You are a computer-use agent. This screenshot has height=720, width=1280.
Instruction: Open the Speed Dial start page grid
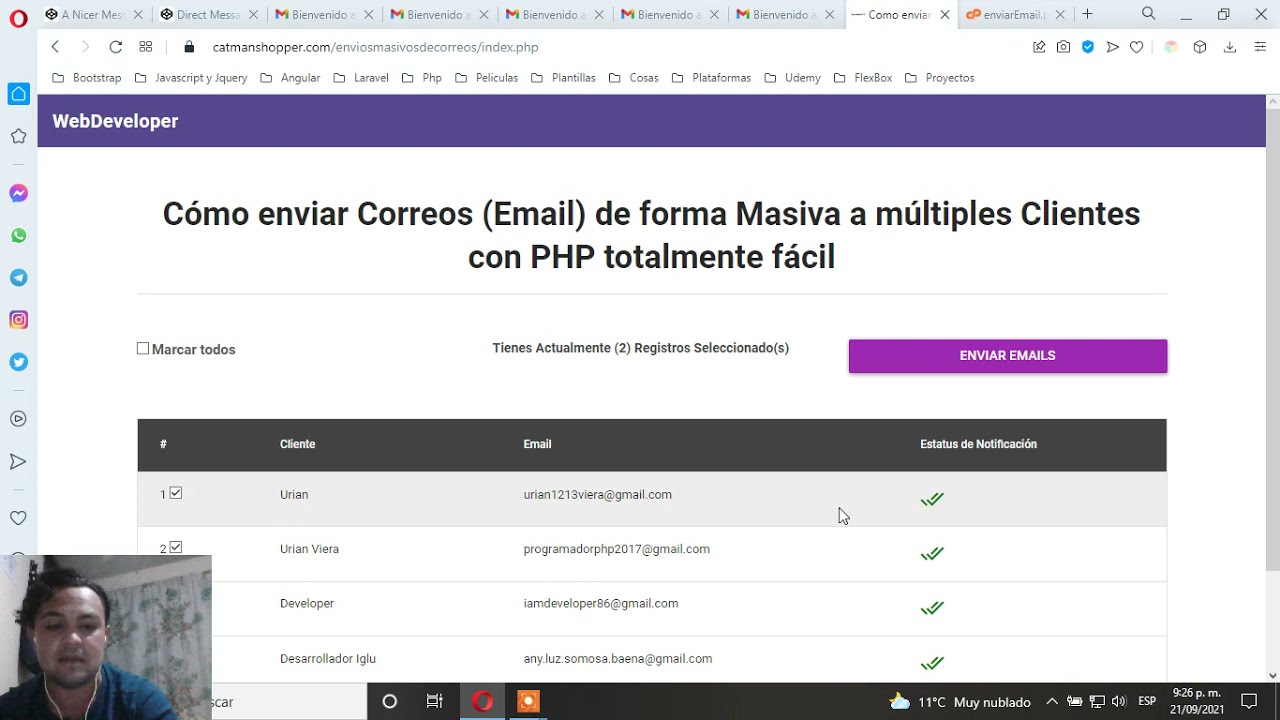(x=146, y=47)
